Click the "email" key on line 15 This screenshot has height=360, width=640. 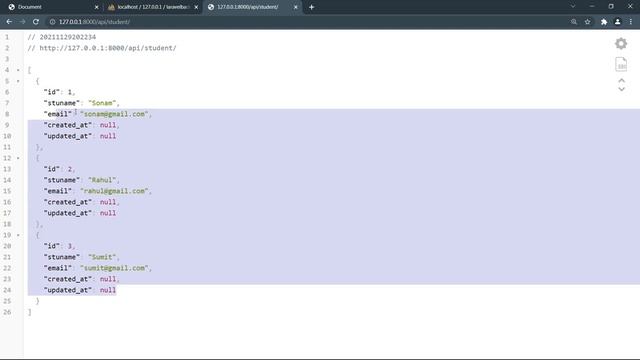58,191
